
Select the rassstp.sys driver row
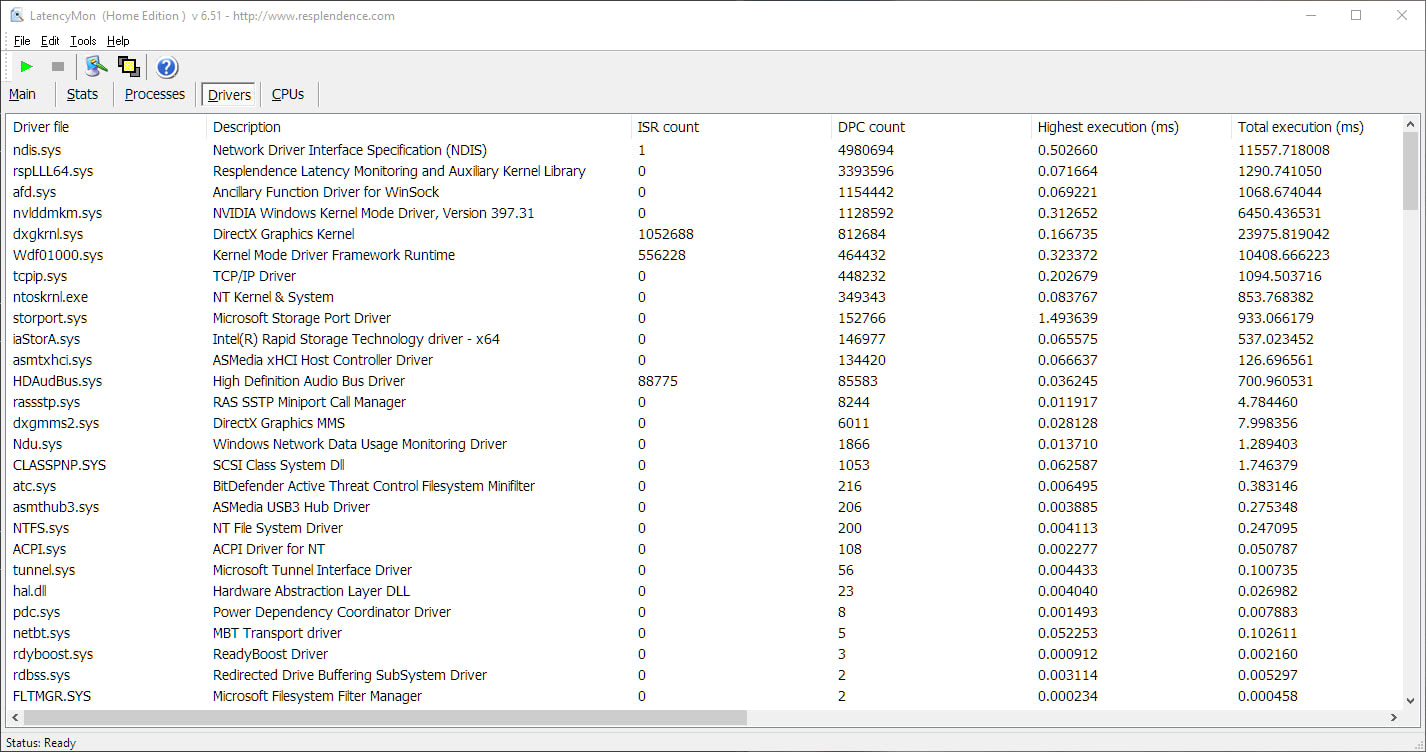coord(704,402)
